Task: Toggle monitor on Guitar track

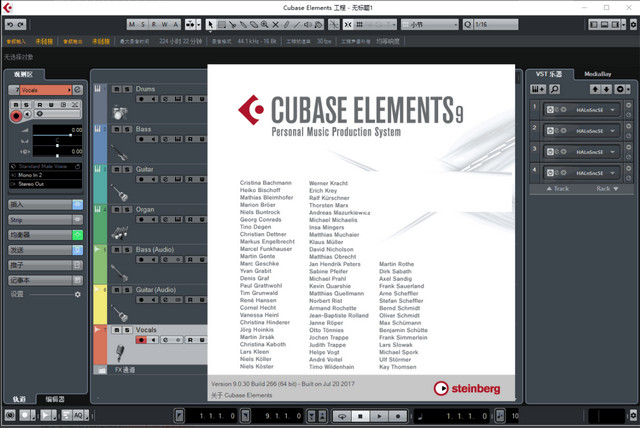Action: click(153, 179)
